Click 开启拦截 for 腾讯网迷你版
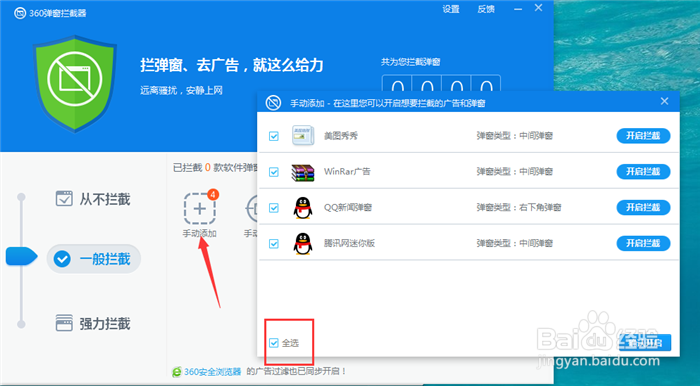This screenshot has width=700, height=386. [643, 243]
